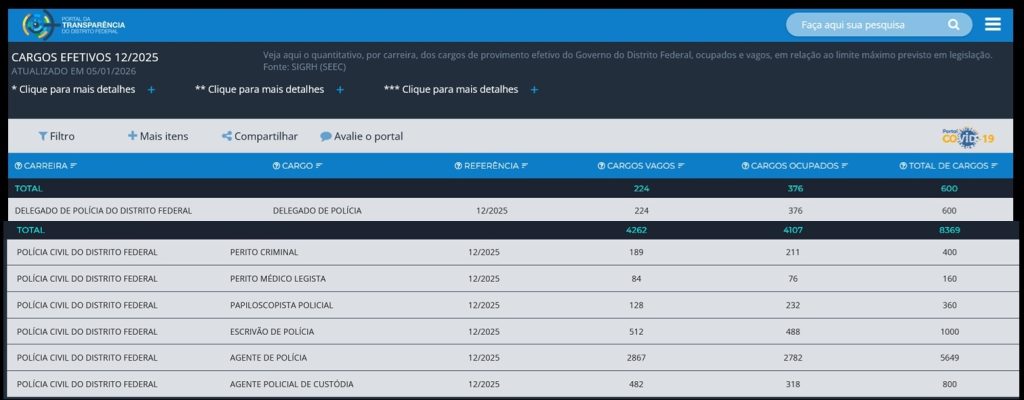This screenshot has width=1024, height=400.
Task: Toggle sorting on the CARGOS OCUPADOS column
Action: (x=844, y=165)
